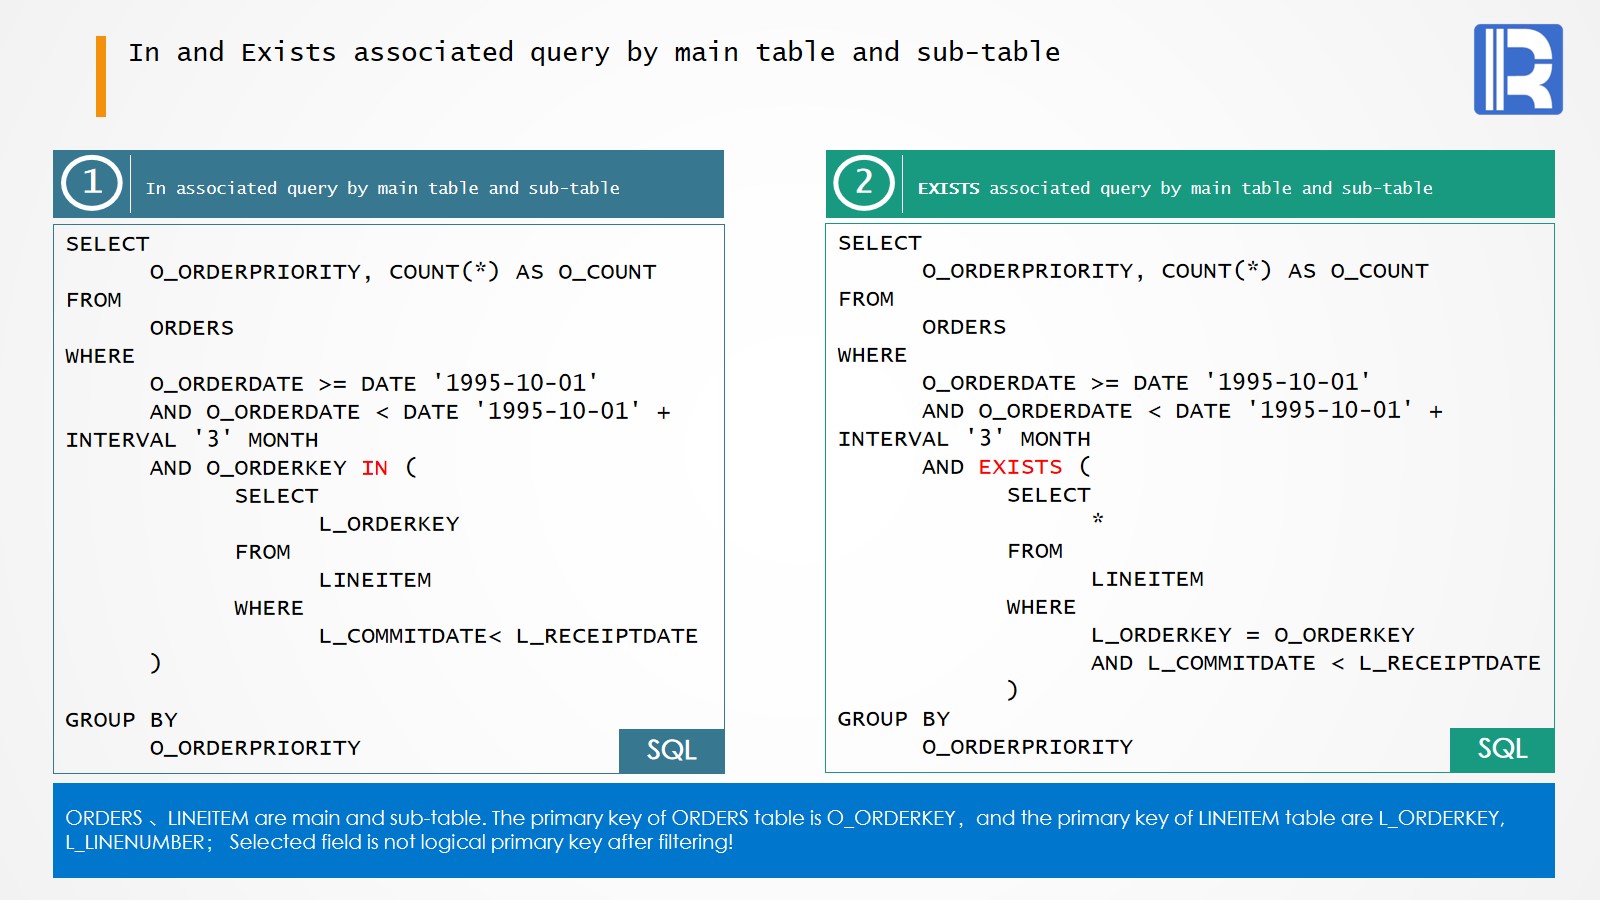Click ORDERS table name in left query
Image resolution: width=1600 pixels, height=900 pixels.
pyautogui.click(x=192, y=328)
